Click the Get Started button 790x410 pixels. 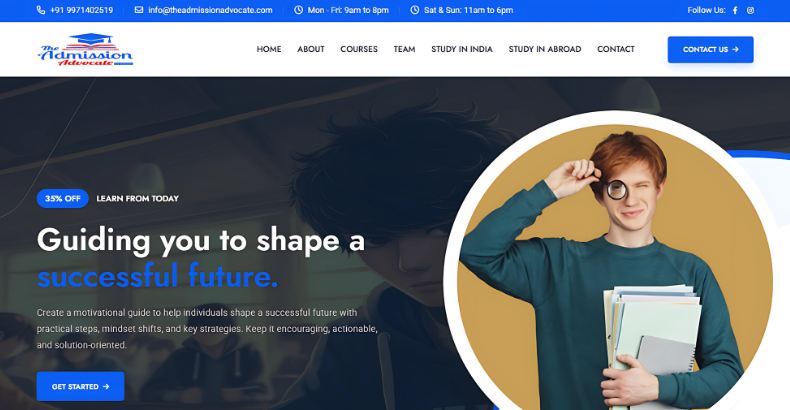click(81, 386)
